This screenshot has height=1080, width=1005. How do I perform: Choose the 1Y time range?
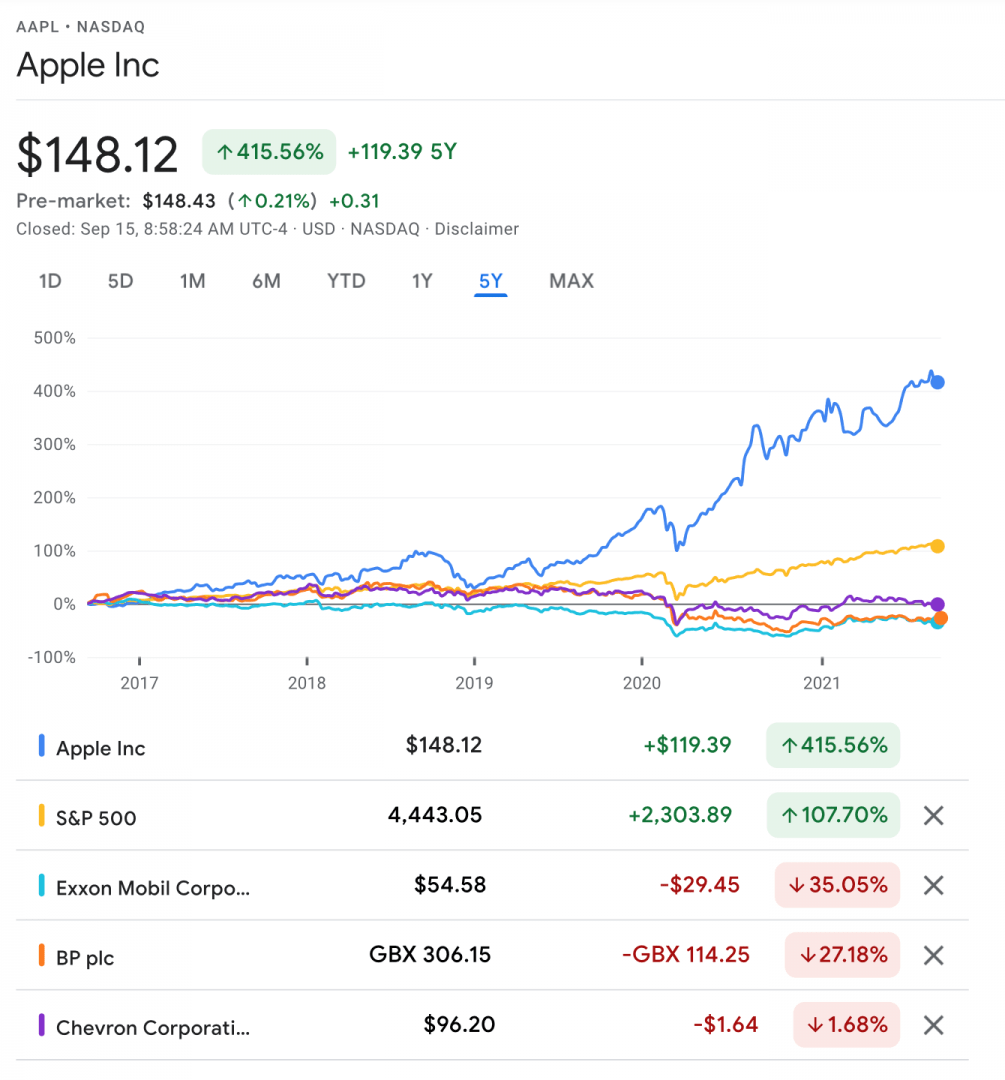tap(422, 281)
